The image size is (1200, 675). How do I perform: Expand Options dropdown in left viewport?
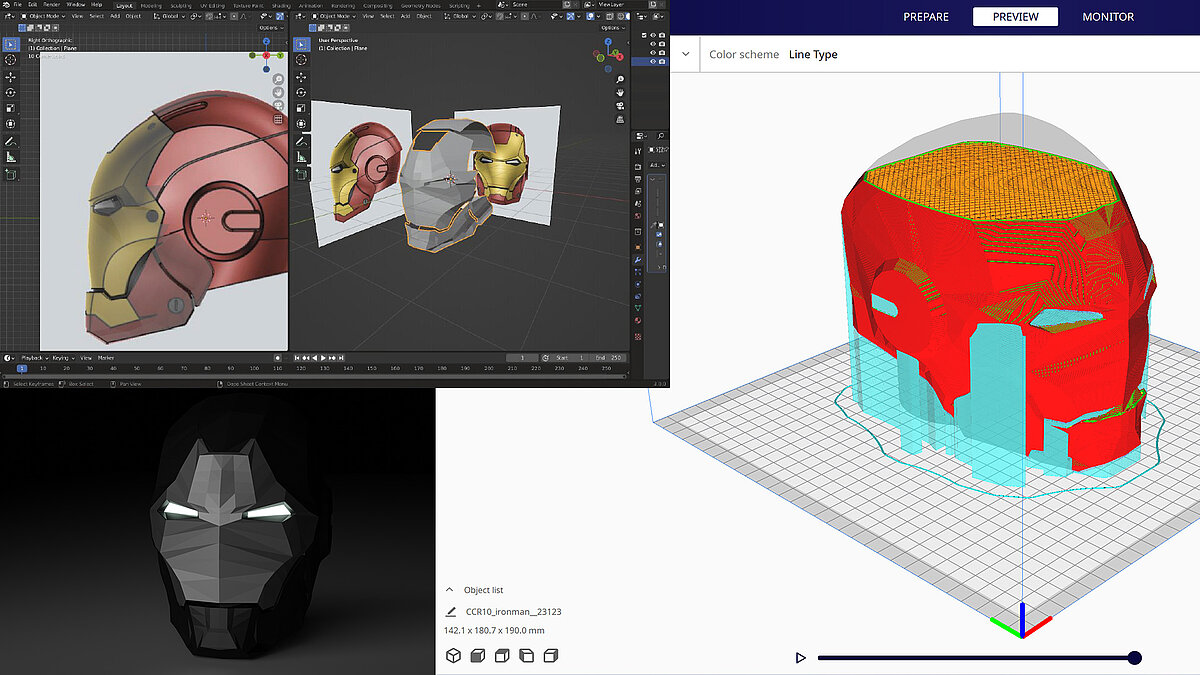(270, 28)
